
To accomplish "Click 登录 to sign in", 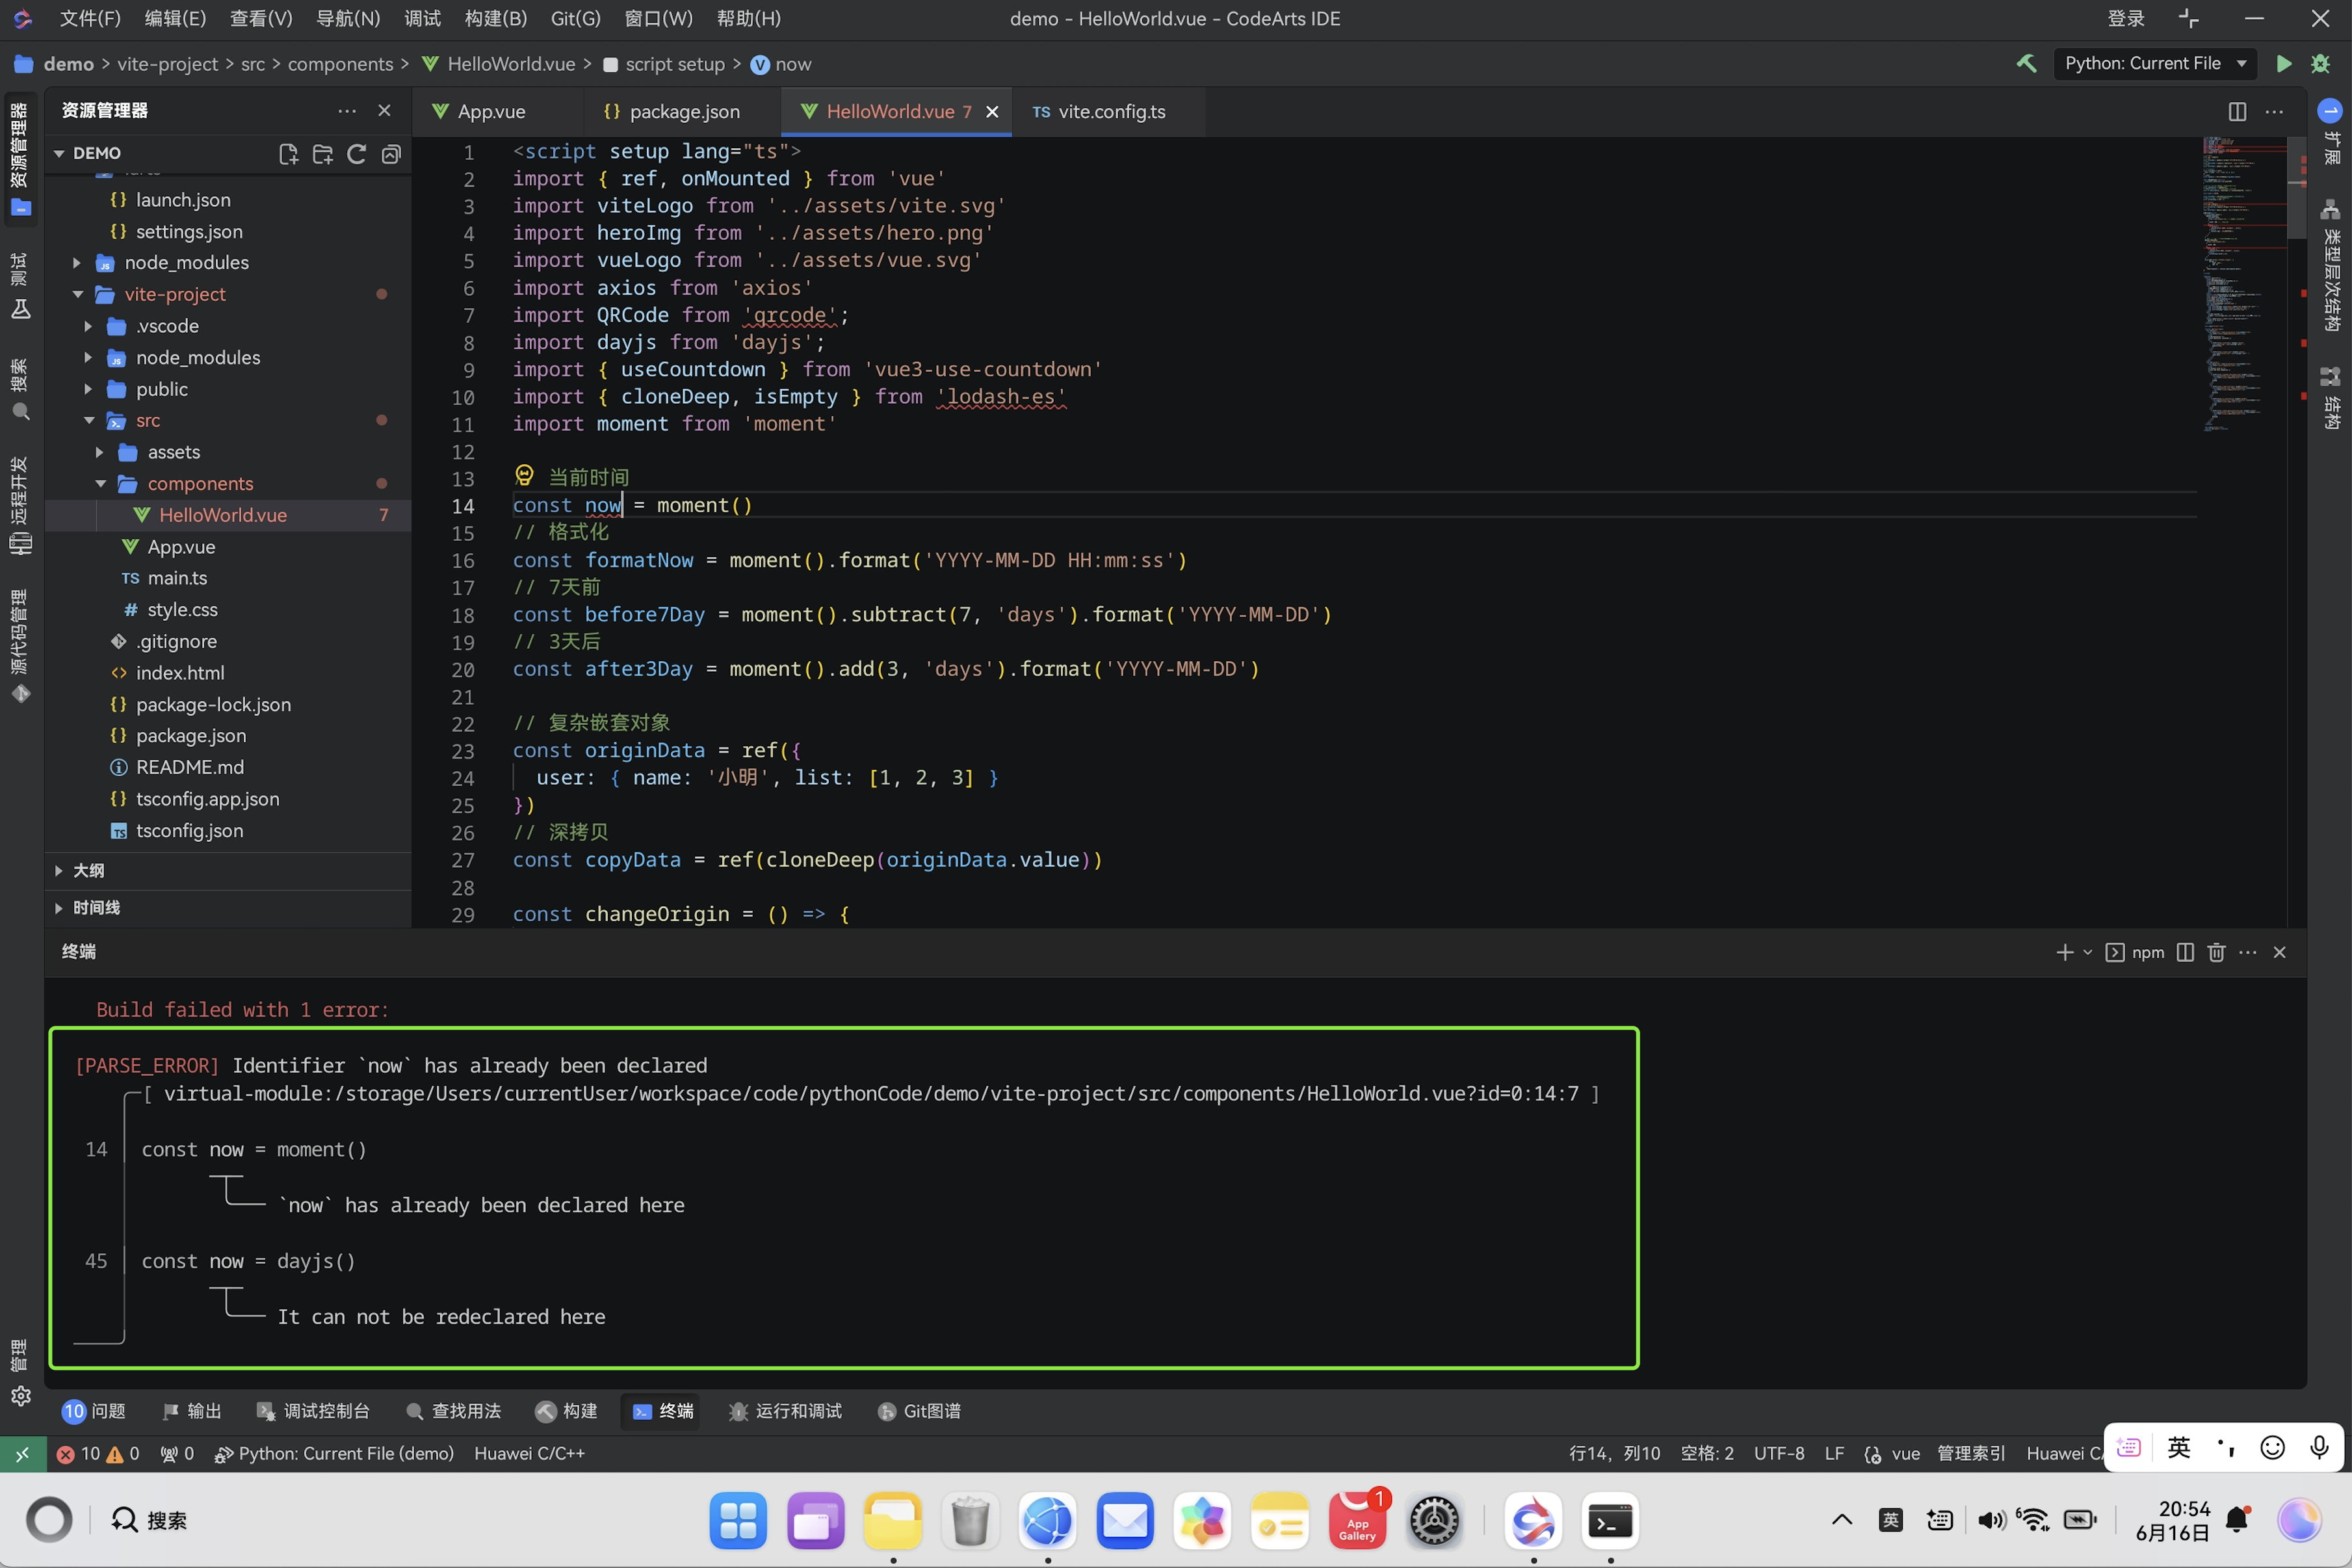I will [x=2126, y=18].
